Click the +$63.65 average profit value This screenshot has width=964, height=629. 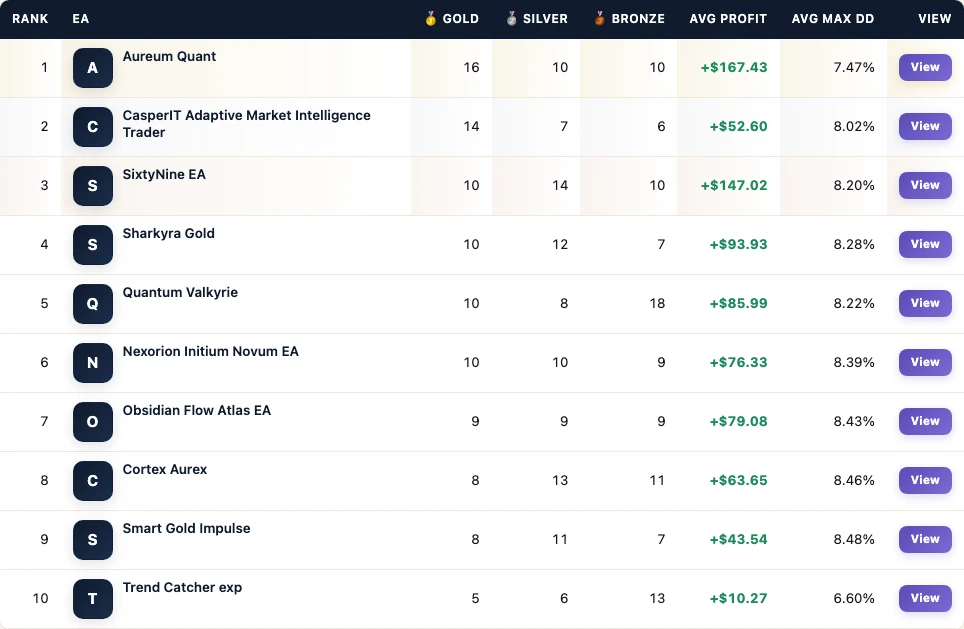point(738,481)
